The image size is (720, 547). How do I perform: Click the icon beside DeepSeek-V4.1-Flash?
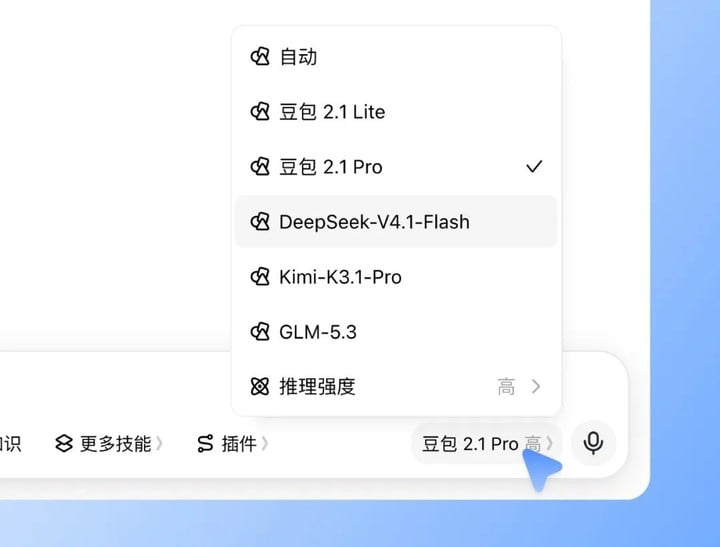coord(260,222)
